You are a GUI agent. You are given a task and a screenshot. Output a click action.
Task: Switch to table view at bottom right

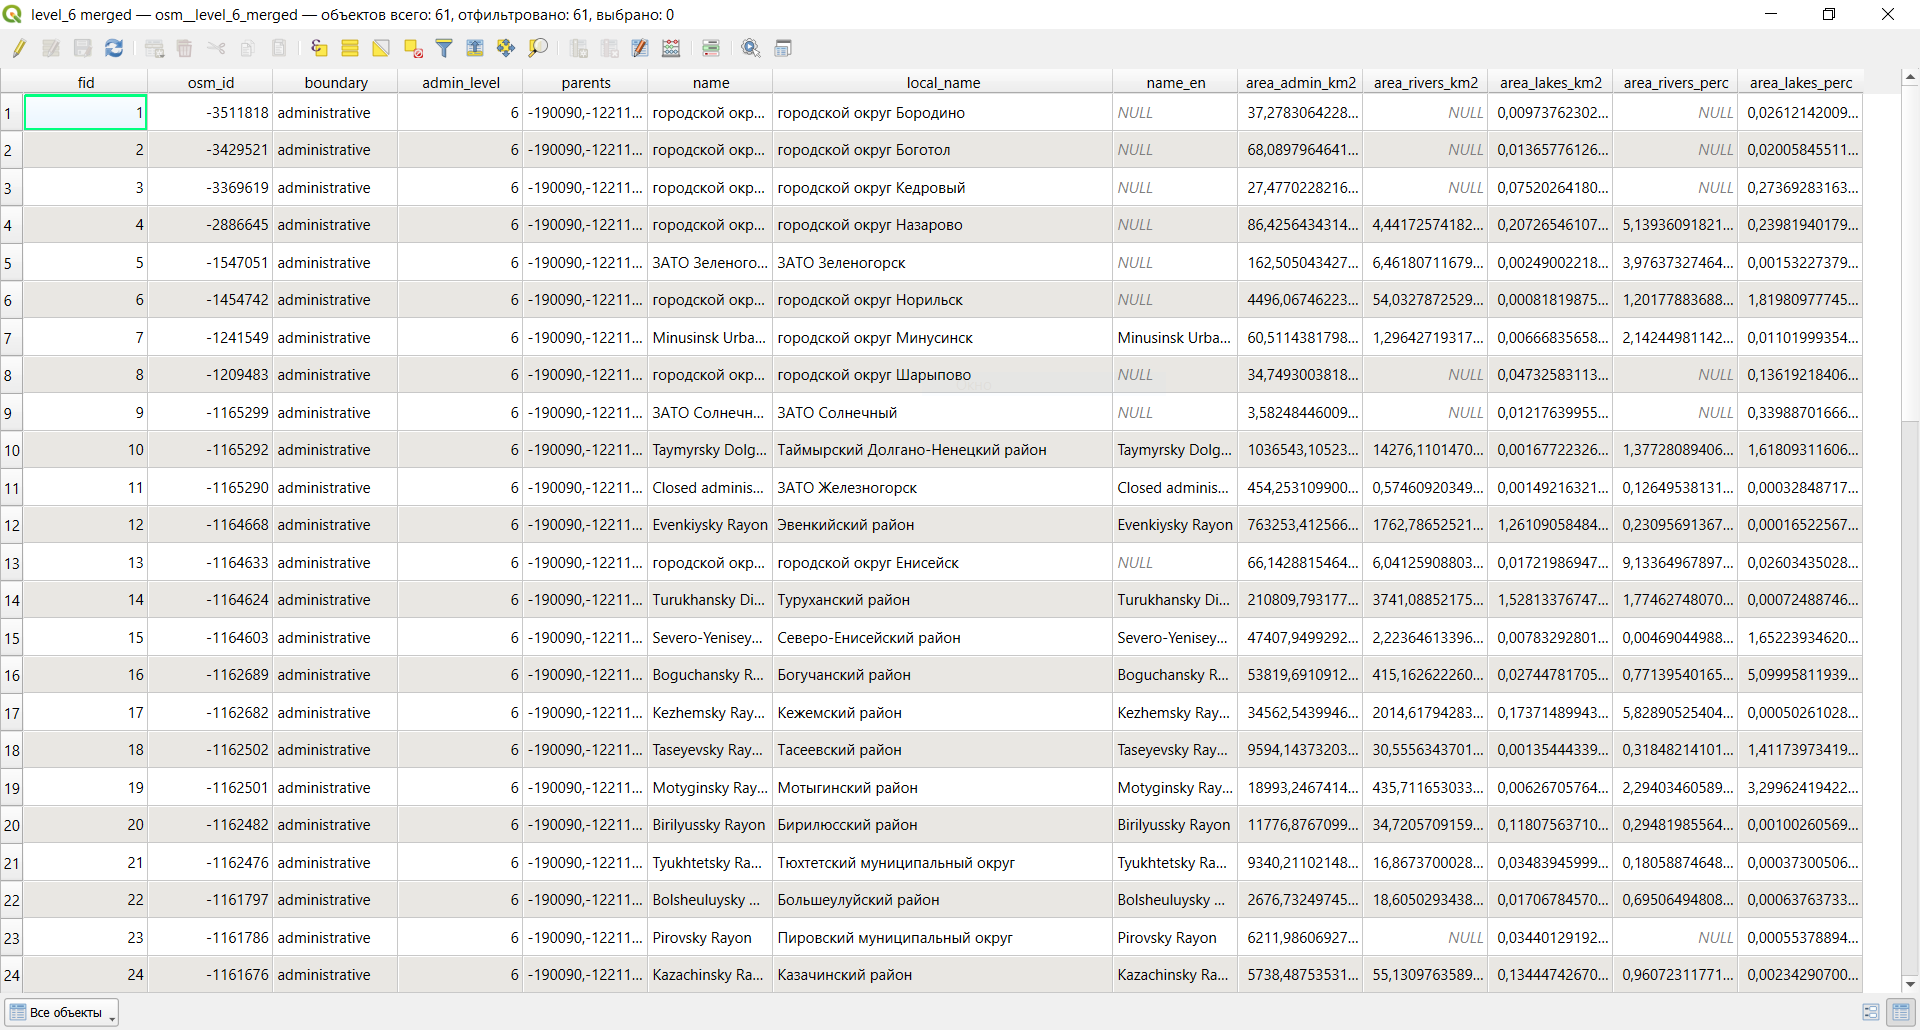[x=1901, y=1012]
